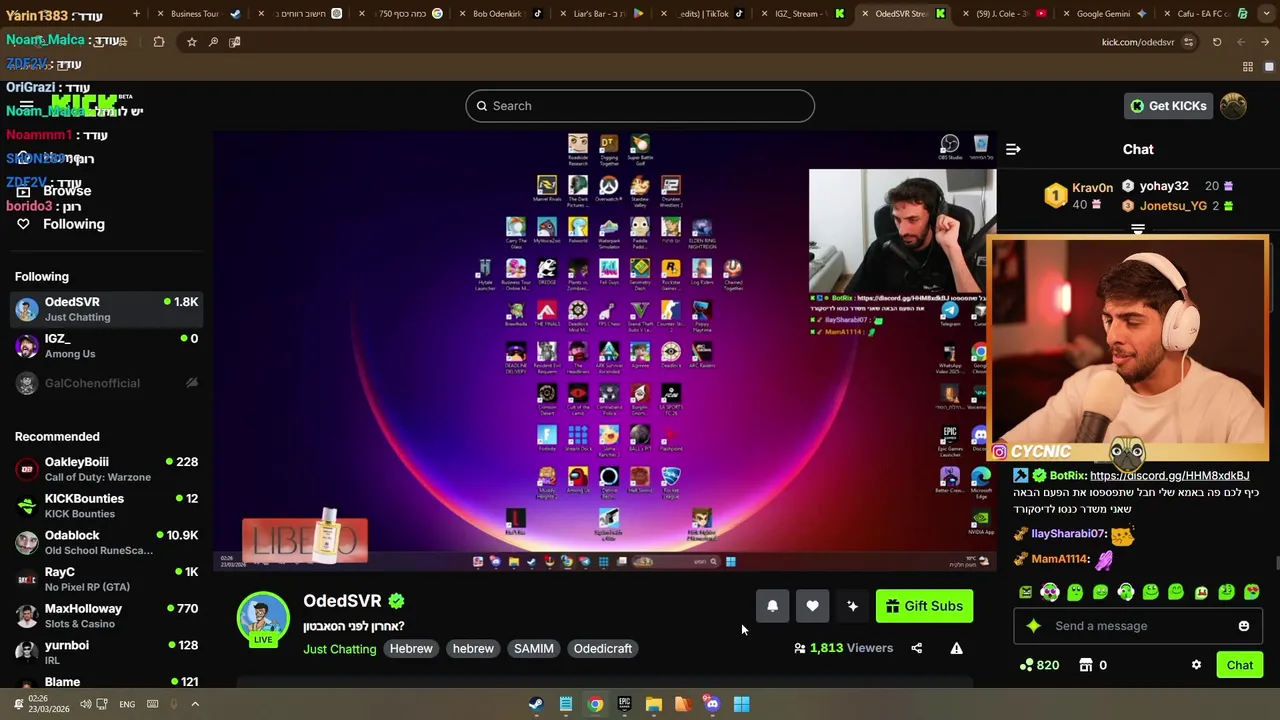Open OdedSVR channel avatar with LIVE badge
This screenshot has height=720, width=1280.
(263, 619)
